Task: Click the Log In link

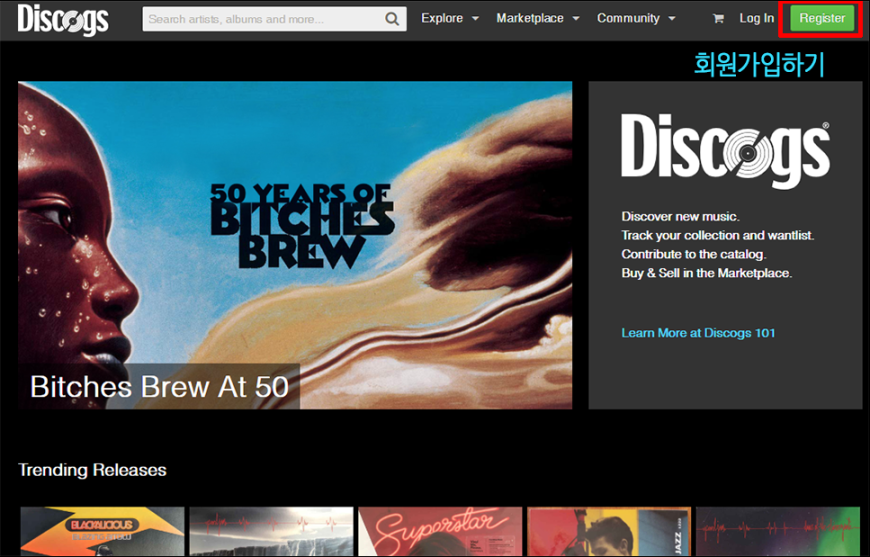Action: [756, 18]
